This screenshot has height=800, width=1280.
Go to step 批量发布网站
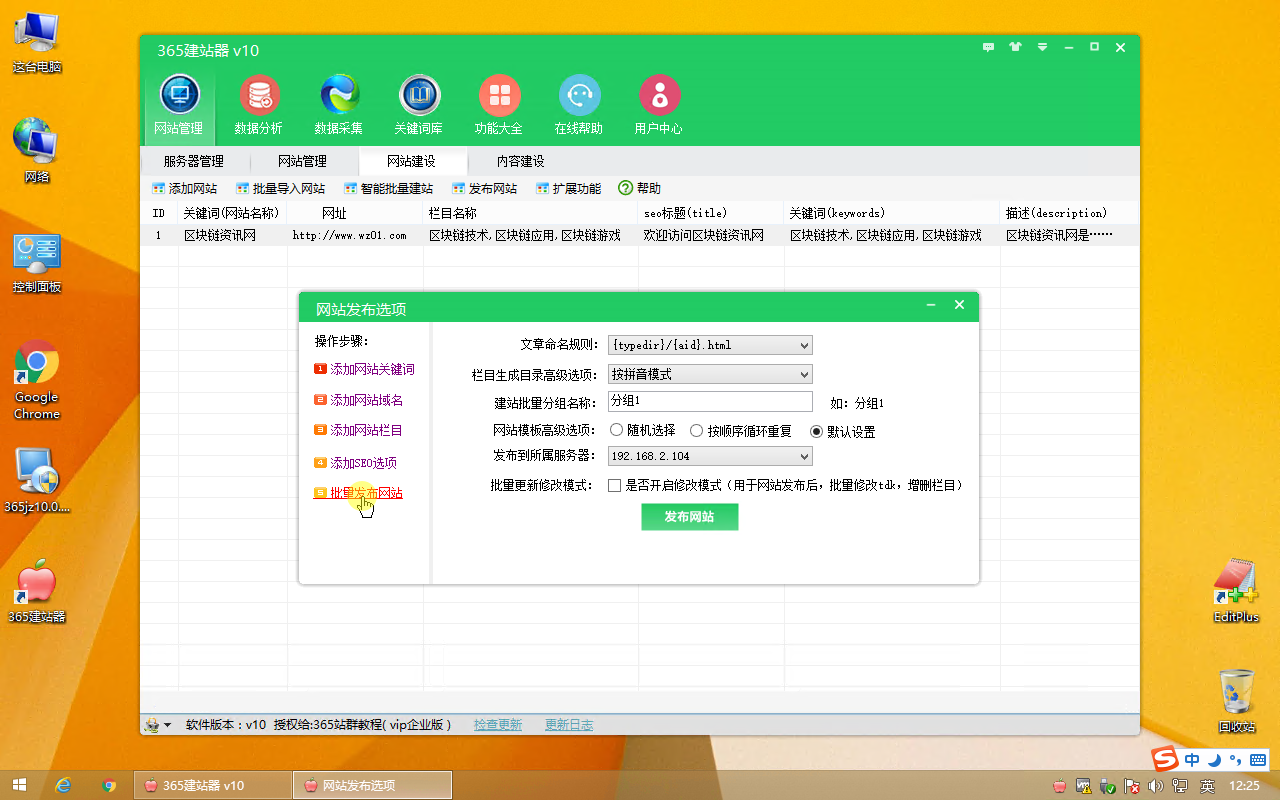359,493
